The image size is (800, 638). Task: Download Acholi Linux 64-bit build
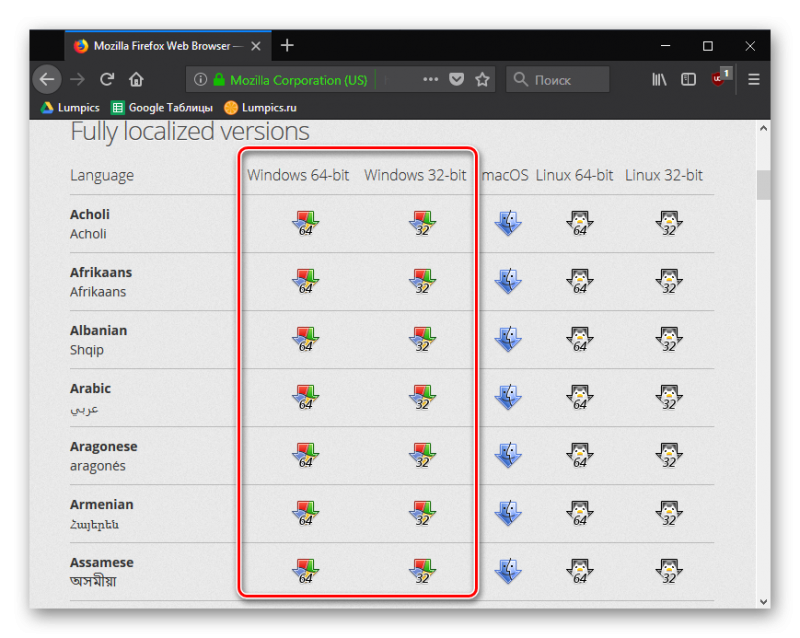pos(580,224)
